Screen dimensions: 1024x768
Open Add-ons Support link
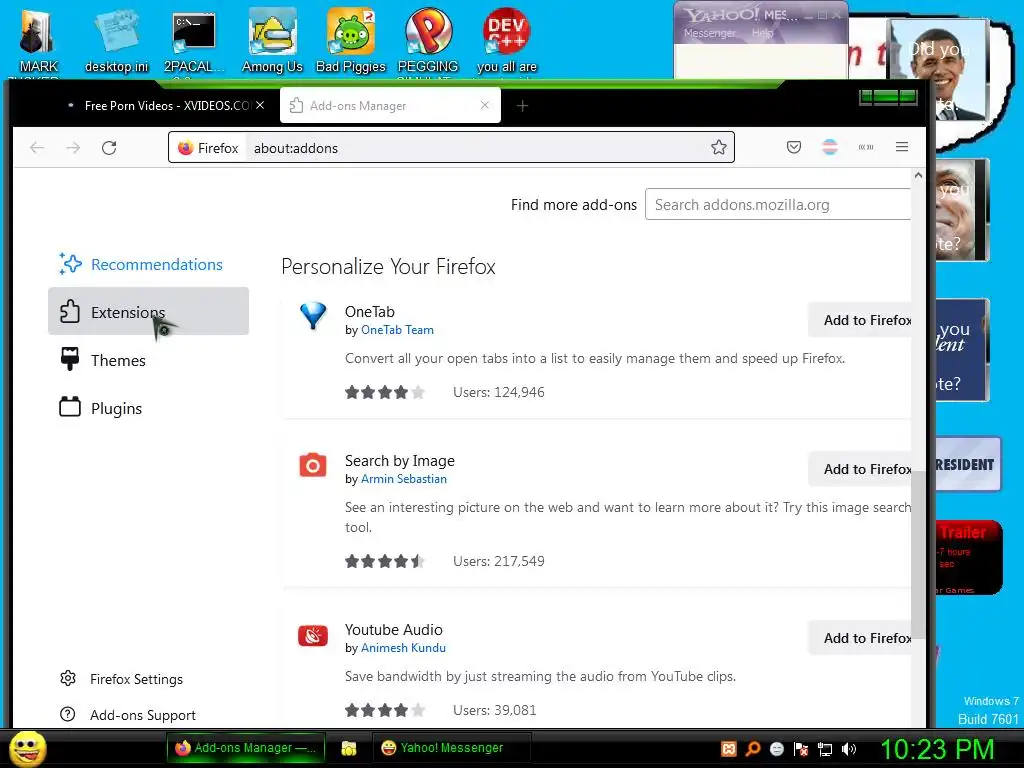[142, 715]
